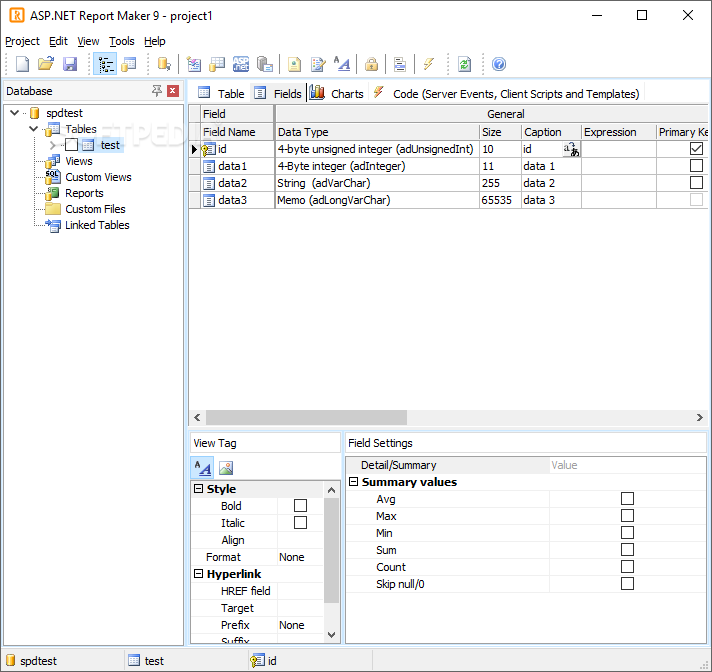Click the lightning bolt generate icon

[429, 64]
